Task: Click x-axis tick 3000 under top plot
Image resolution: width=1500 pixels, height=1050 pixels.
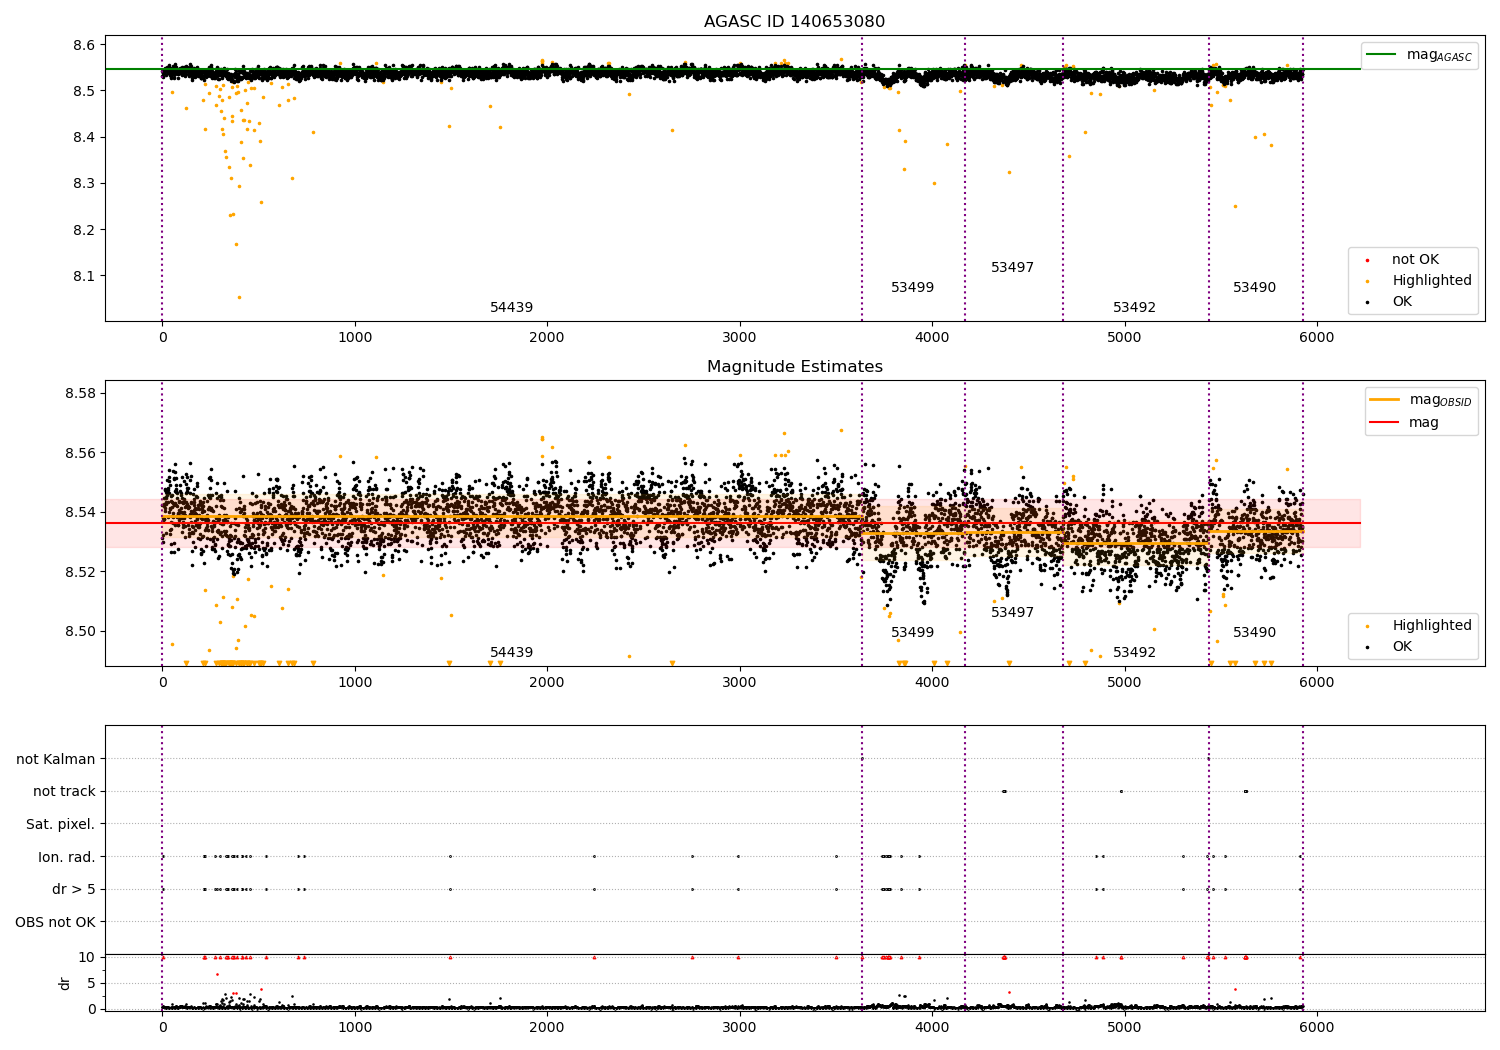Action: point(739,338)
